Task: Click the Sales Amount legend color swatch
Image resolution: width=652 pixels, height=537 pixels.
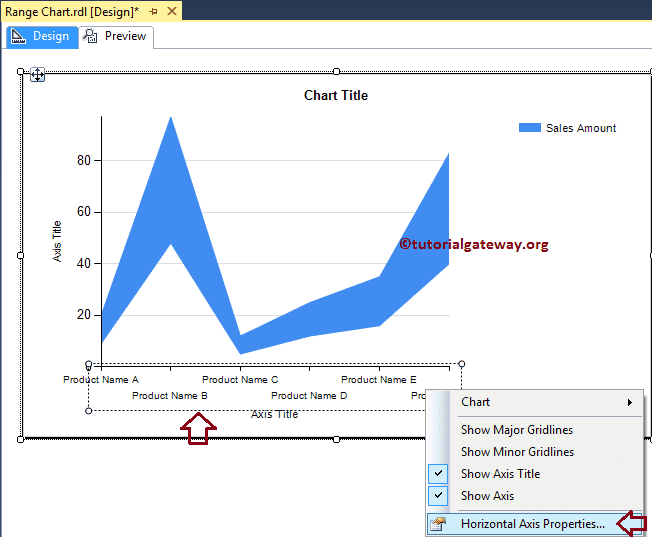Action: click(x=530, y=128)
